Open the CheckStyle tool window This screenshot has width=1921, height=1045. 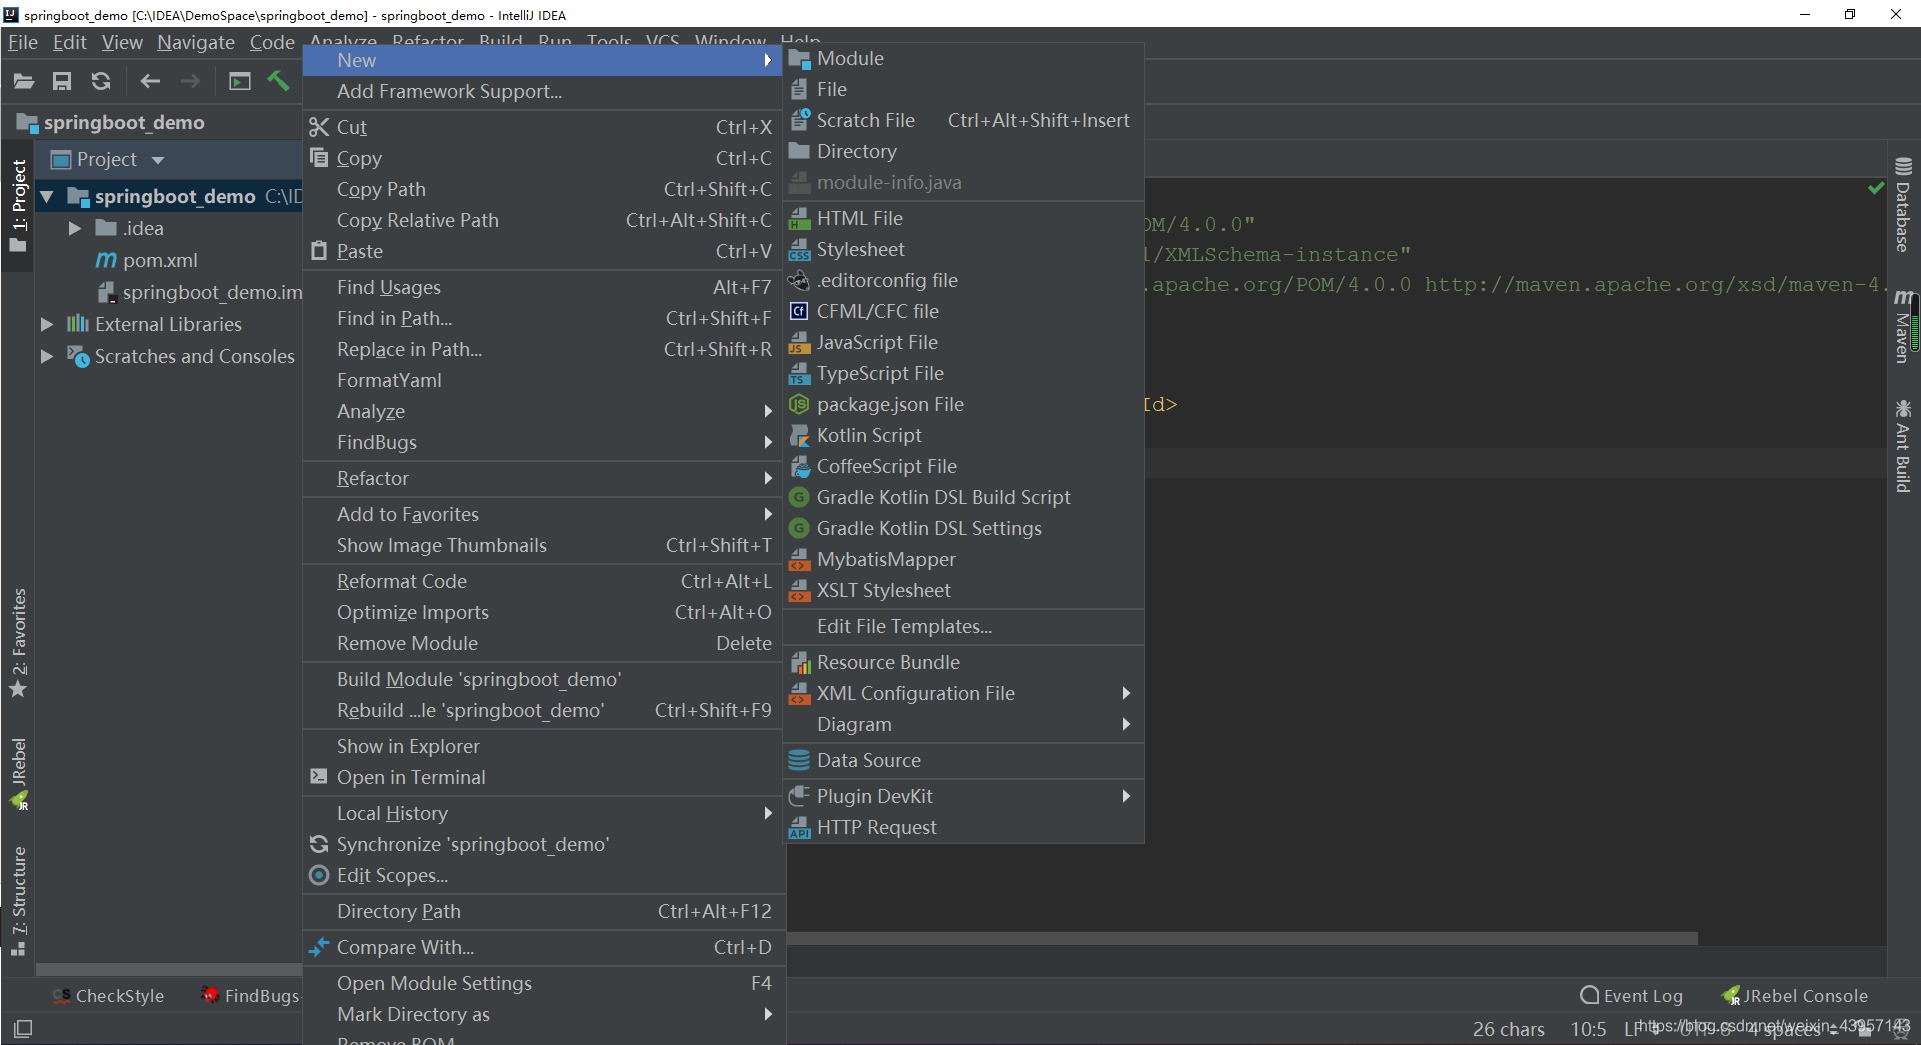[108, 996]
